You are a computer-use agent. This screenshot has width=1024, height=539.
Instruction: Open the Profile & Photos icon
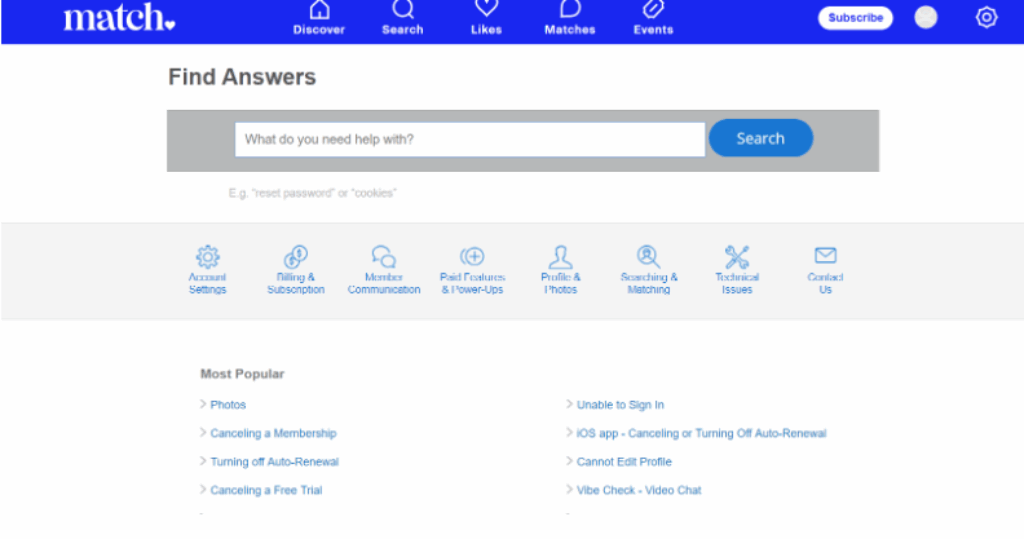point(560,257)
